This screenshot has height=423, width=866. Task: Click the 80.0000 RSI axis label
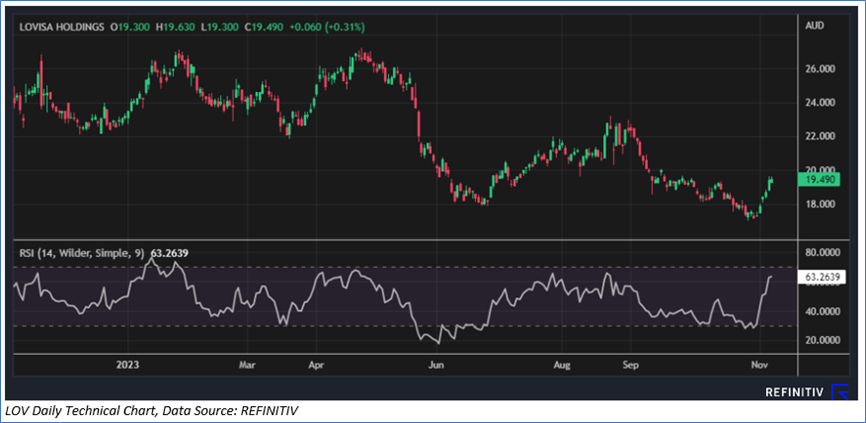822,253
